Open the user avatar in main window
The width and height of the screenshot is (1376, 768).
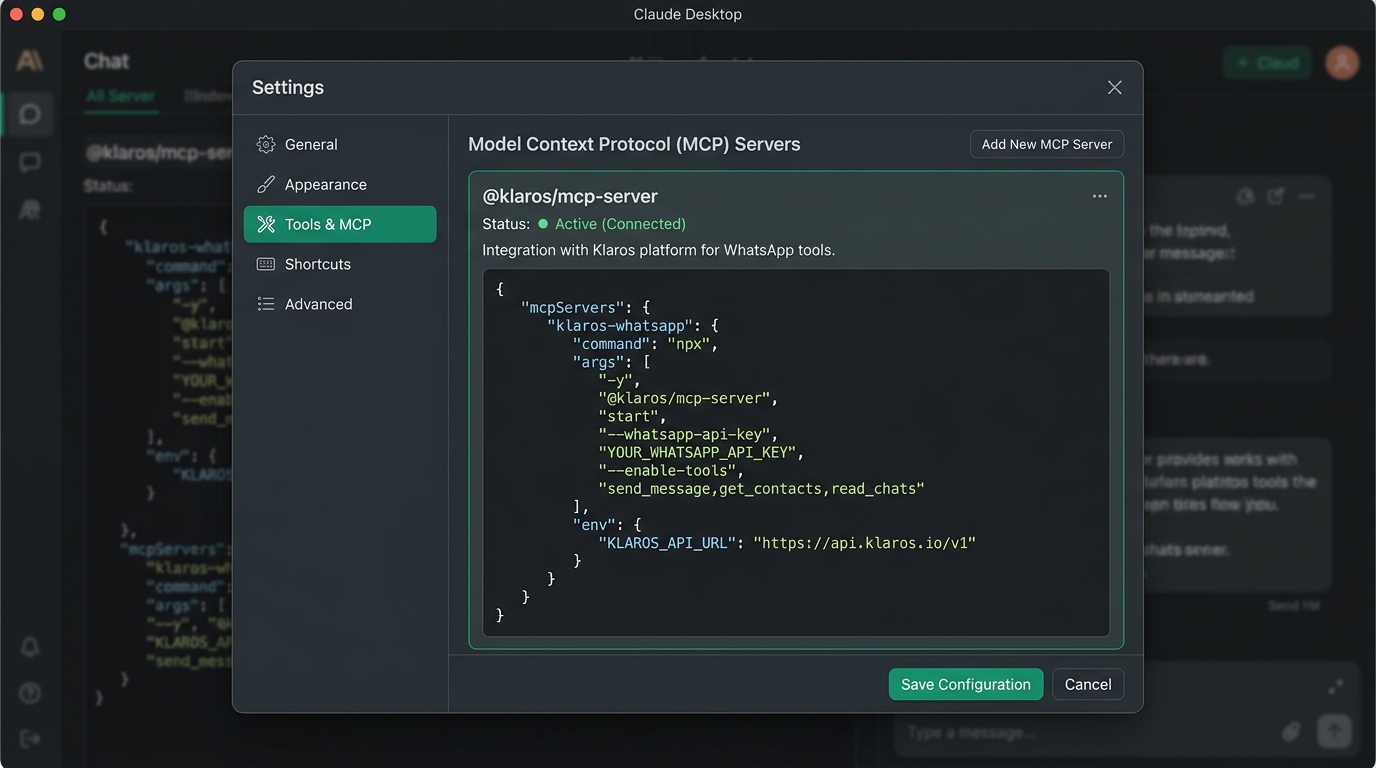click(x=1342, y=62)
